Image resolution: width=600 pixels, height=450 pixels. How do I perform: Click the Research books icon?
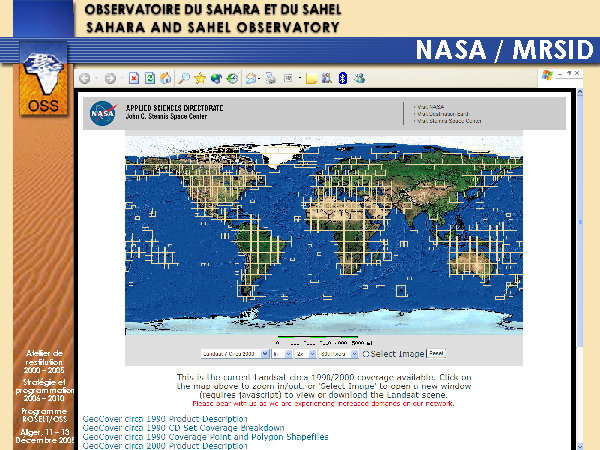(x=326, y=78)
